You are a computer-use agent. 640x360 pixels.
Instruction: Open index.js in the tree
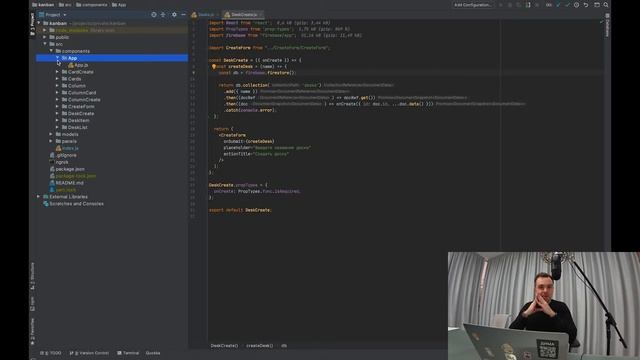click(x=67, y=148)
